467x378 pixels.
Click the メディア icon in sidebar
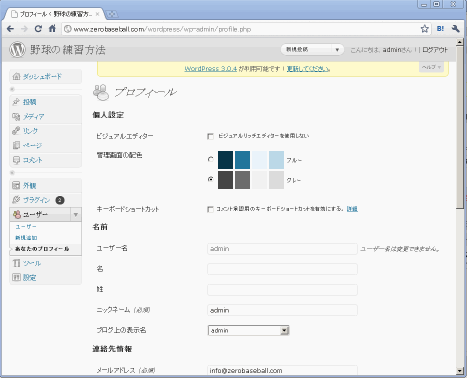(x=16, y=116)
